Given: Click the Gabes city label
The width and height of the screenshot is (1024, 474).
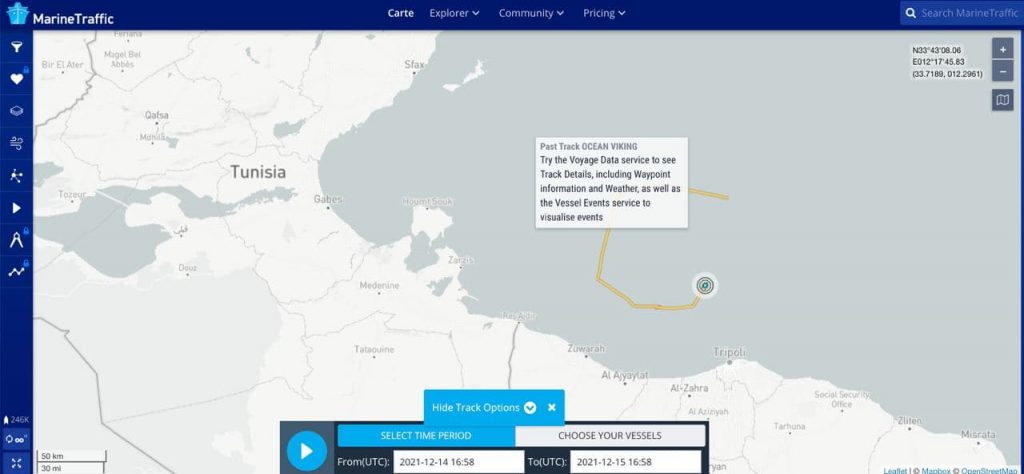Looking at the screenshot, I should click(328, 199).
